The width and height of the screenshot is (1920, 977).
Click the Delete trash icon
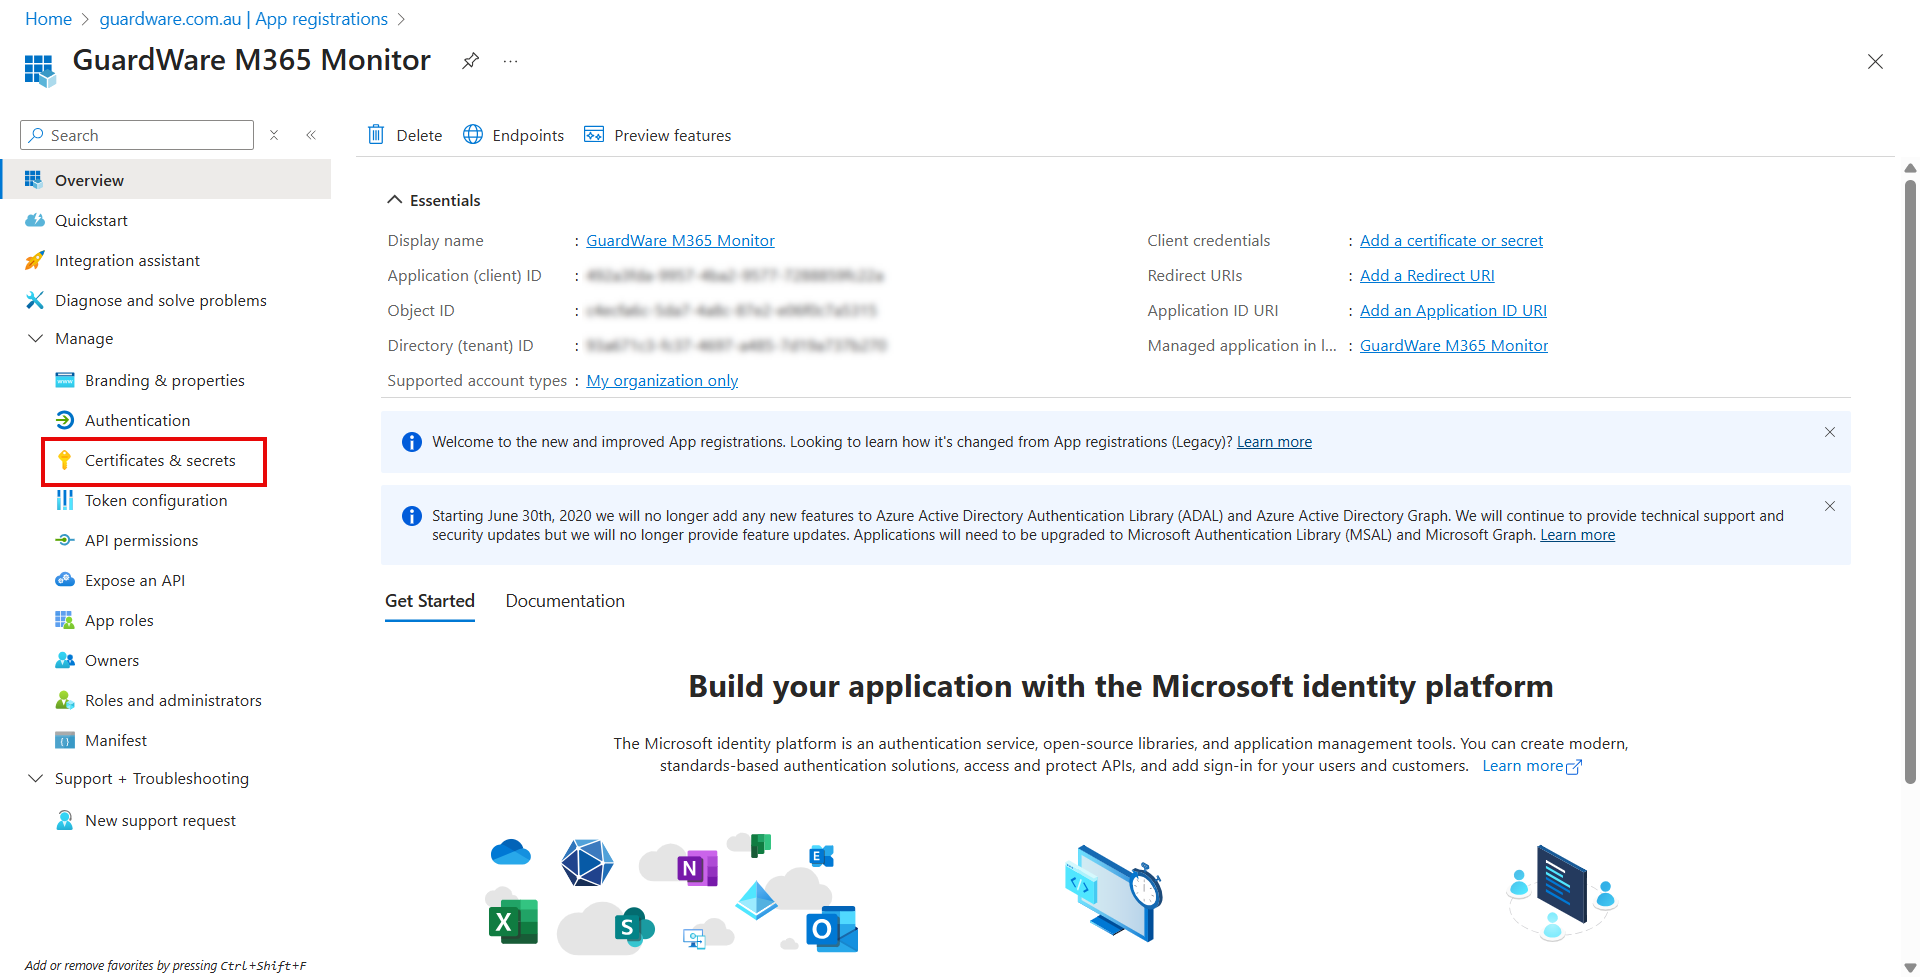(377, 134)
